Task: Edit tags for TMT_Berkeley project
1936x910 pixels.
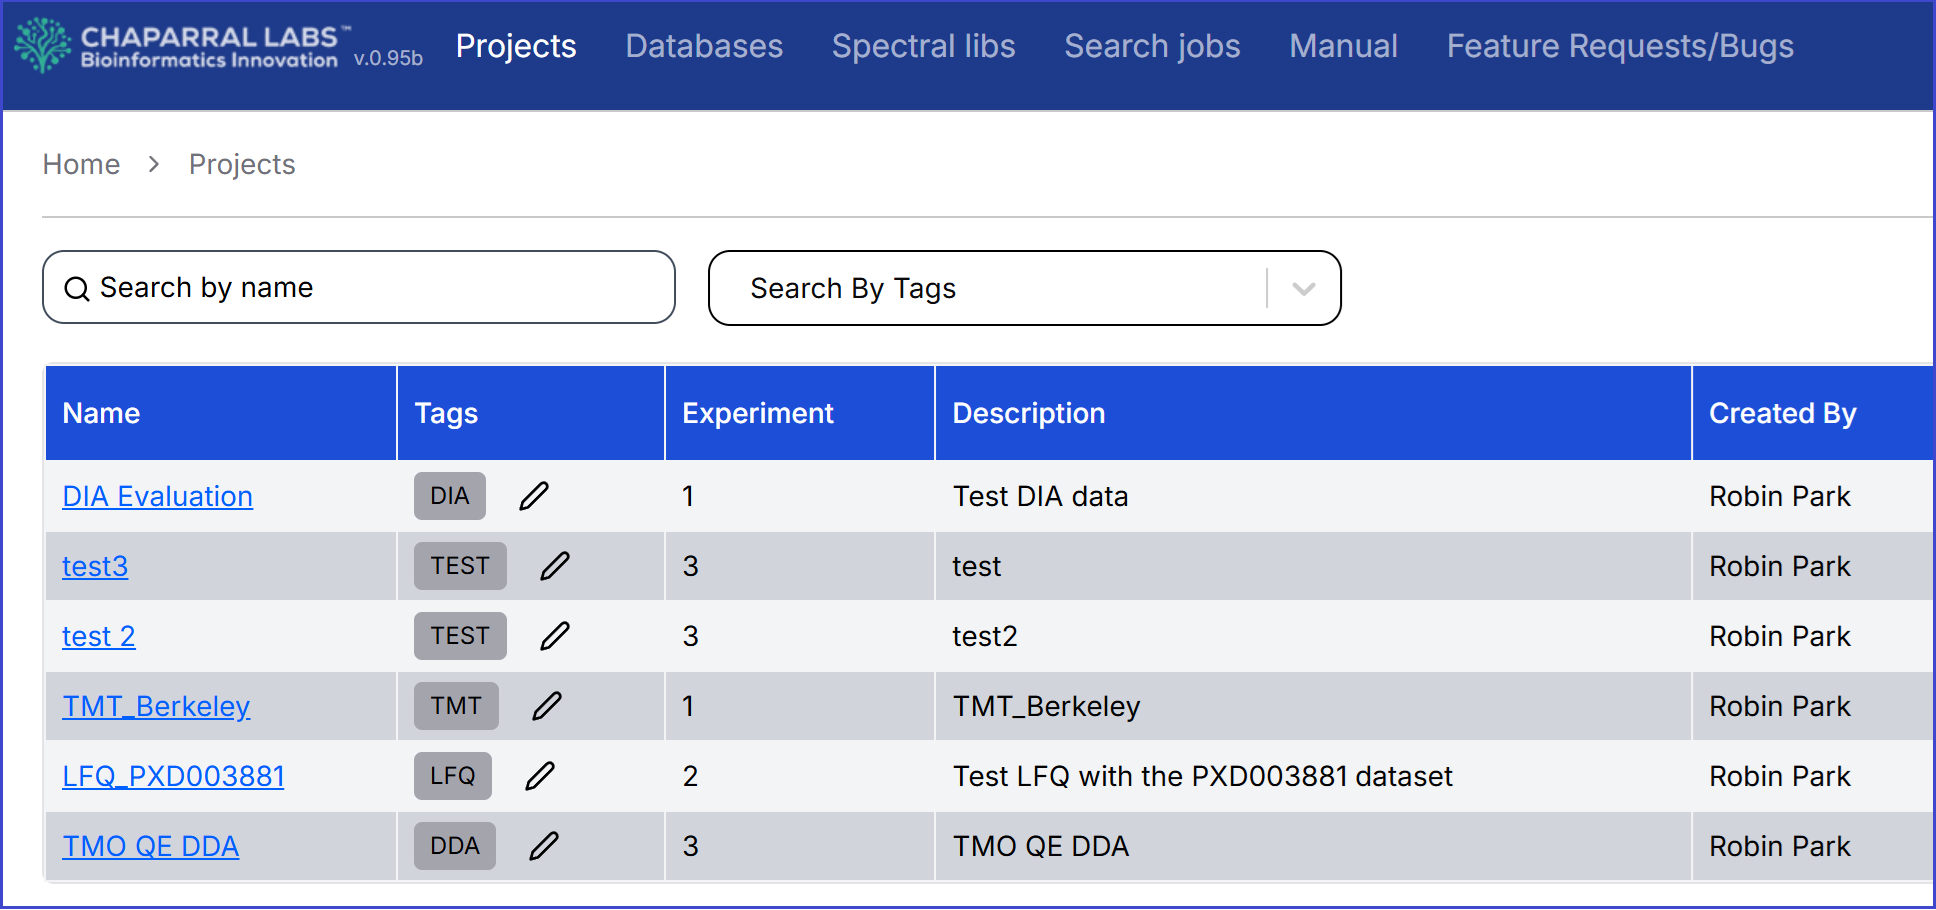Action: (547, 706)
